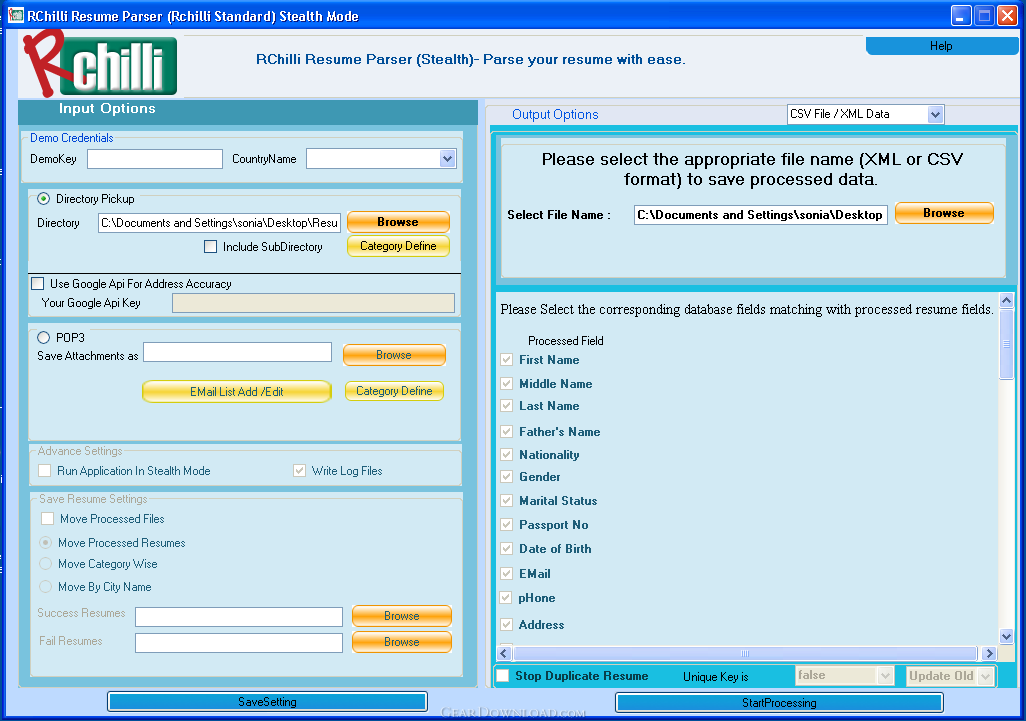
Task: Toggle the pHone field checkbox
Action: click(505, 597)
